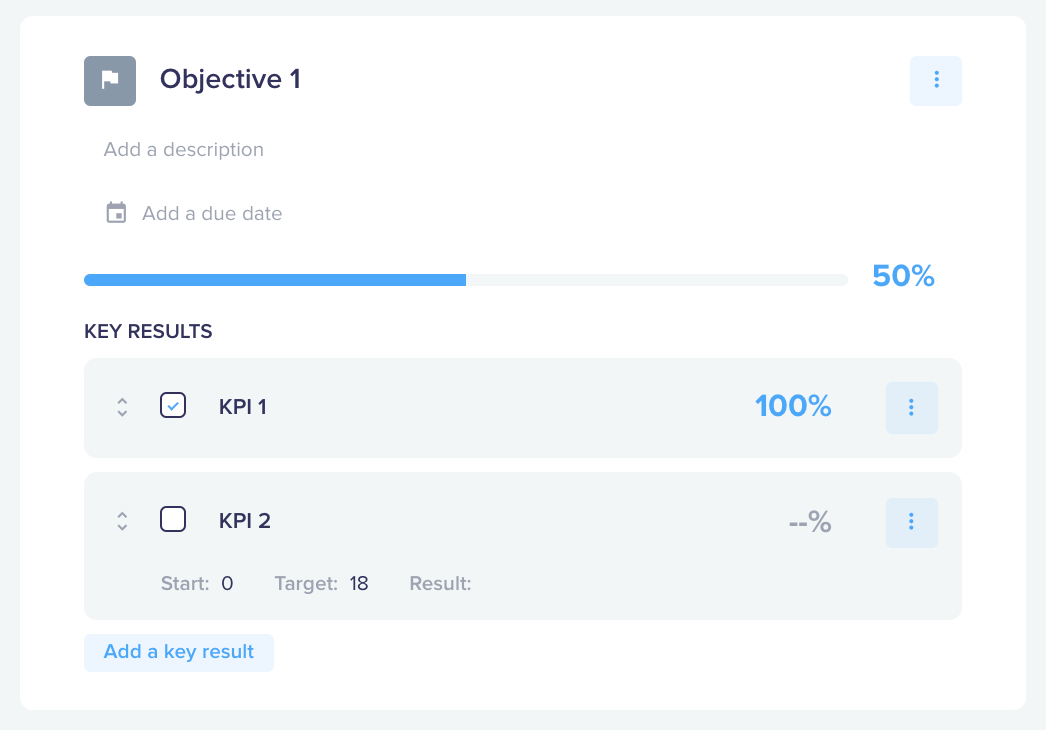The height and width of the screenshot is (730, 1046).
Task: Click the Add a description field
Action: (183, 149)
